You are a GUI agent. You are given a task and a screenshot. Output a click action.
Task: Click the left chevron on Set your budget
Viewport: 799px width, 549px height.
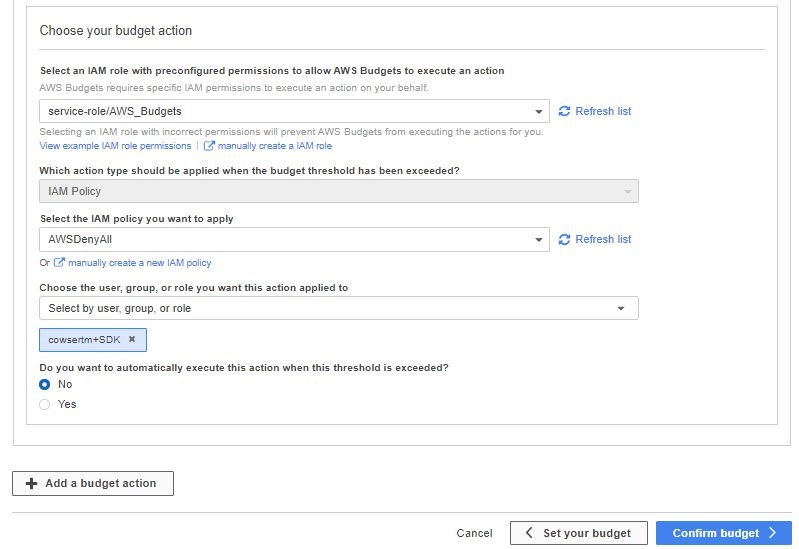[x=529, y=533]
